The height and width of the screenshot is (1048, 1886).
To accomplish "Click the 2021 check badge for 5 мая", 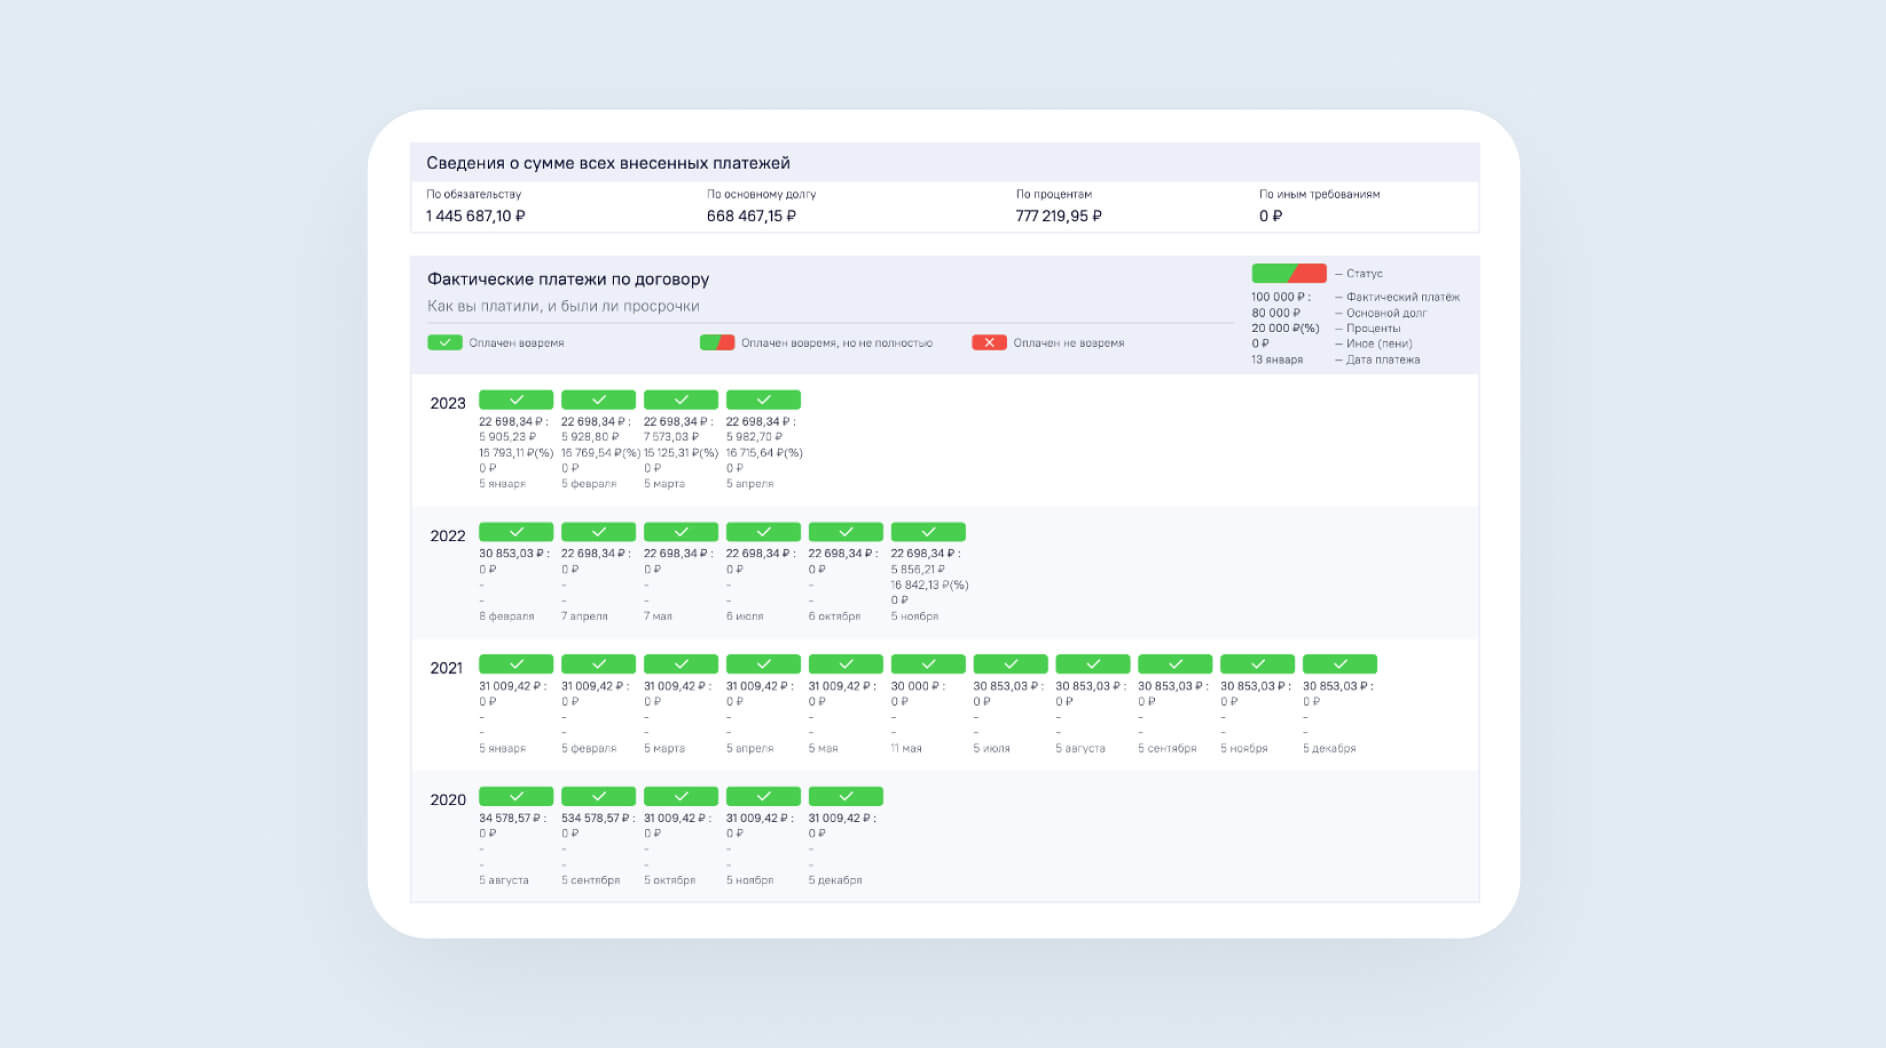I will pyautogui.click(x=846, y=664).
